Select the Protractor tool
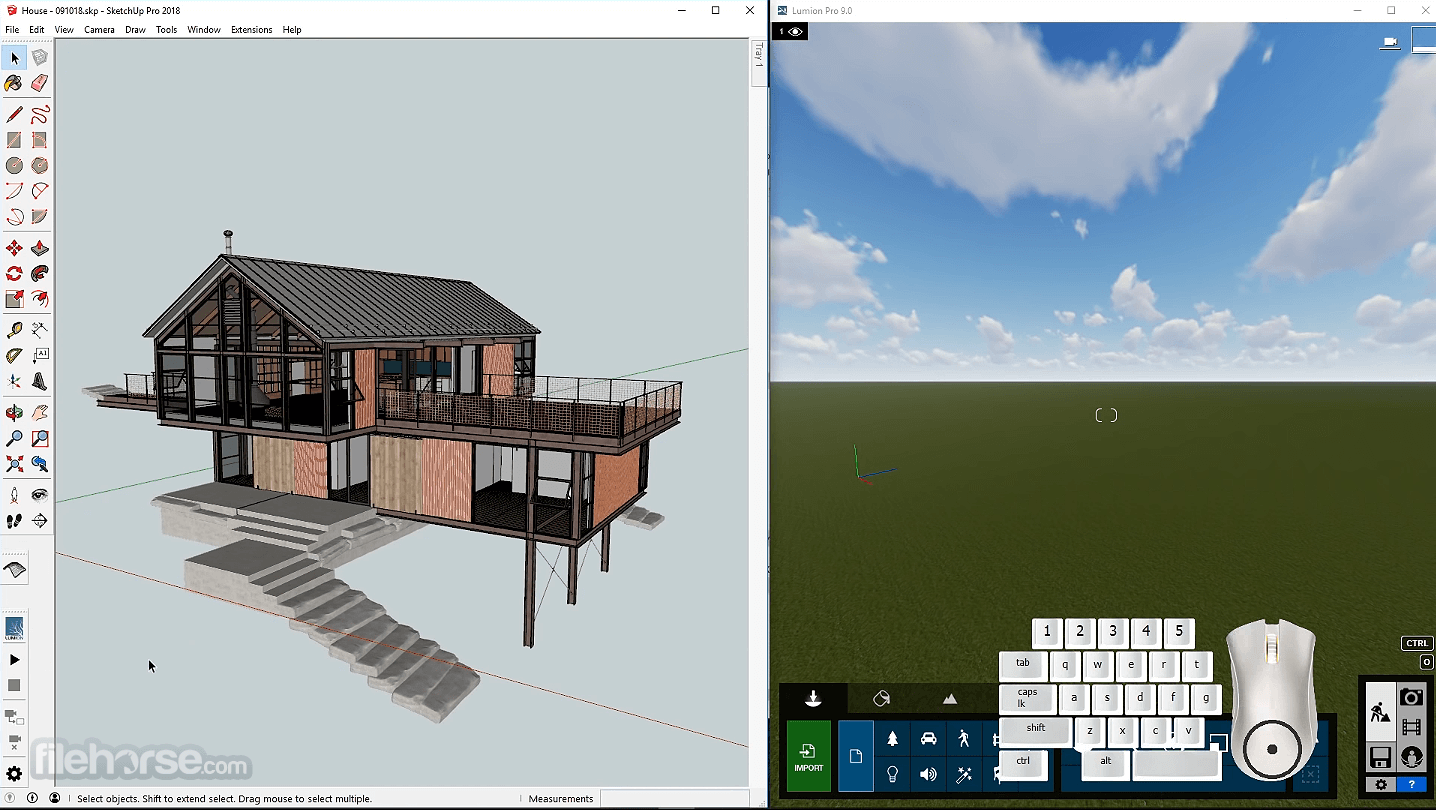This screenshot has height=810, width=1436. pos(14,355)
